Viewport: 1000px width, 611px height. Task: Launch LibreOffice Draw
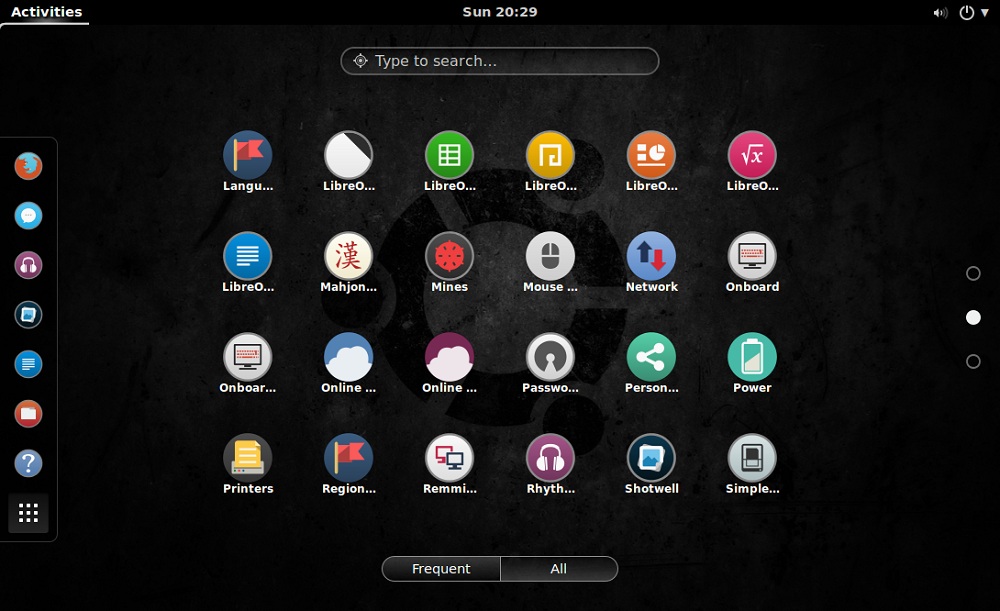(550, 155)
